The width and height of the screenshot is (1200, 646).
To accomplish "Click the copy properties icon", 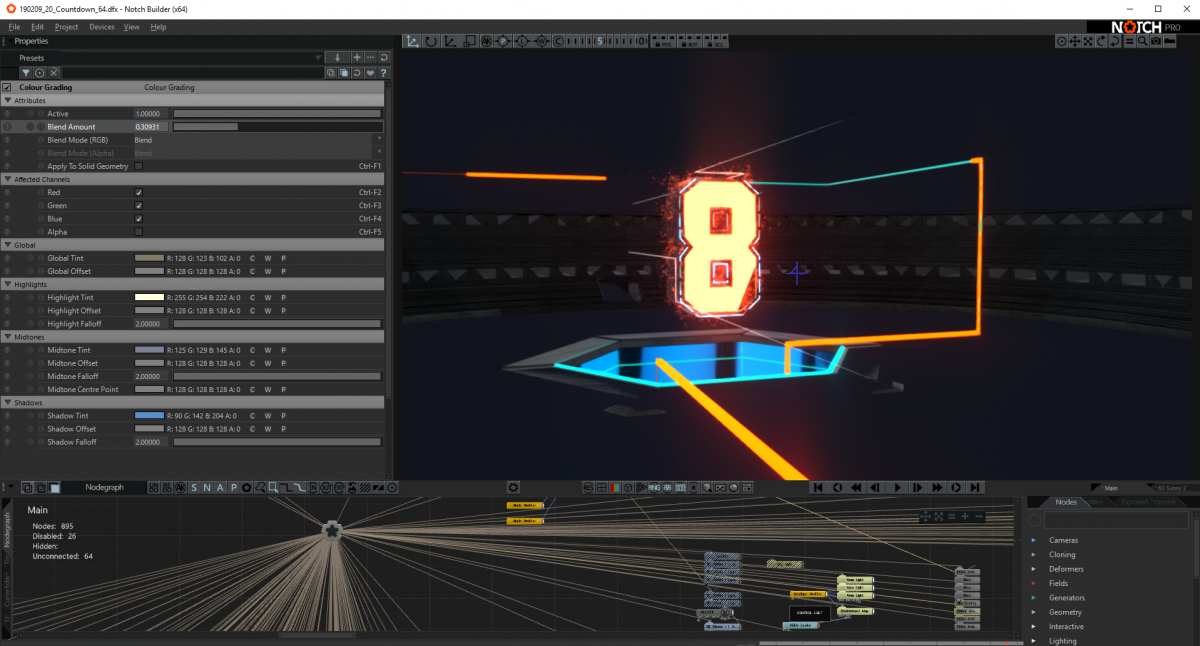I will coord(330,73).
